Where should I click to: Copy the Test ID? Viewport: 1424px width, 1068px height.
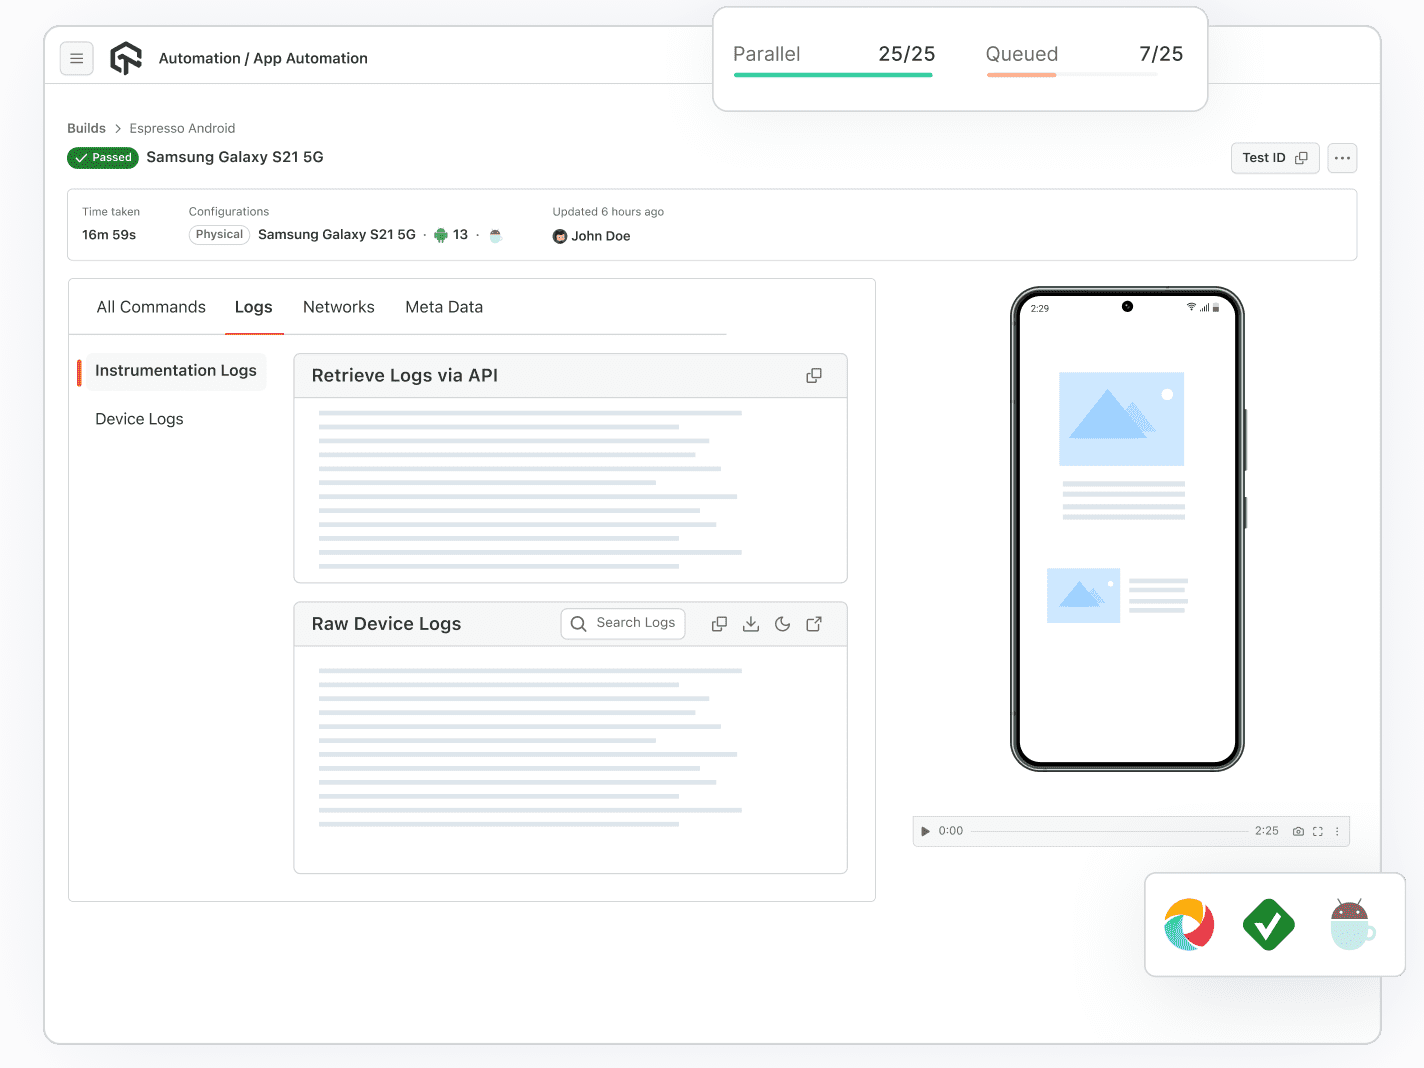coord(1302,158)
